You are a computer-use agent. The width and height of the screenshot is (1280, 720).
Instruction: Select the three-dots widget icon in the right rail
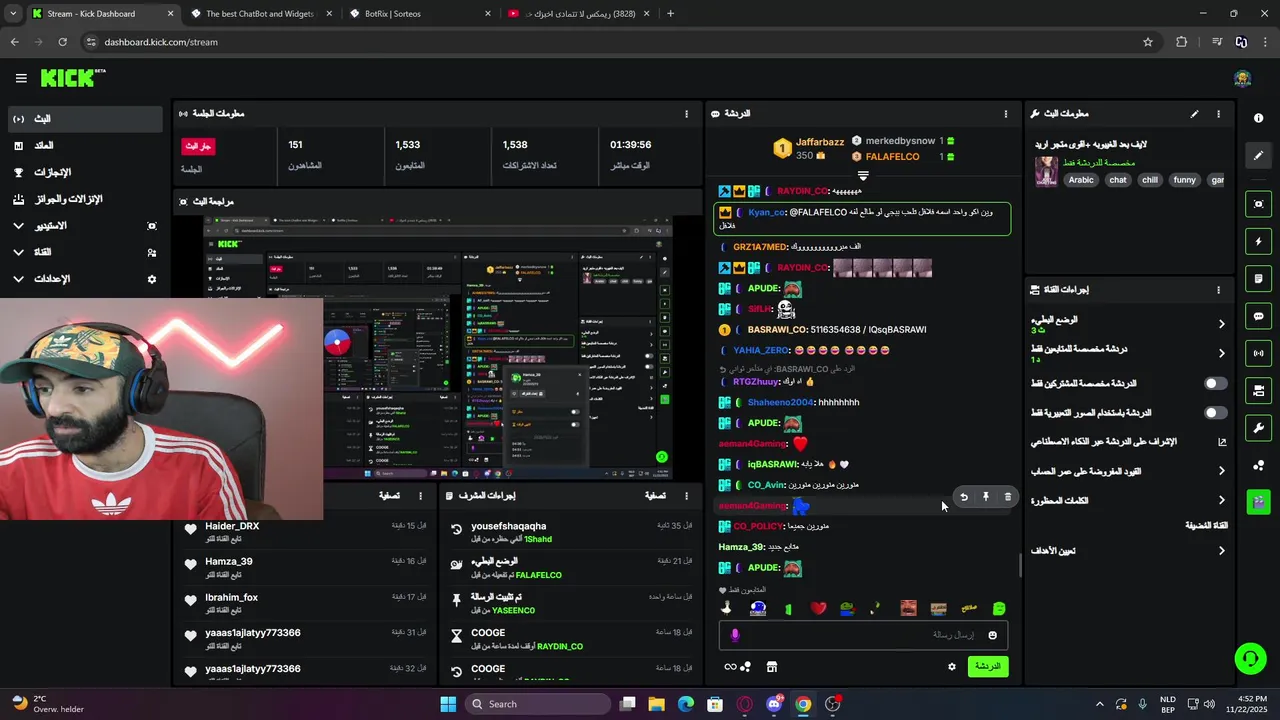coord(1258,465)
